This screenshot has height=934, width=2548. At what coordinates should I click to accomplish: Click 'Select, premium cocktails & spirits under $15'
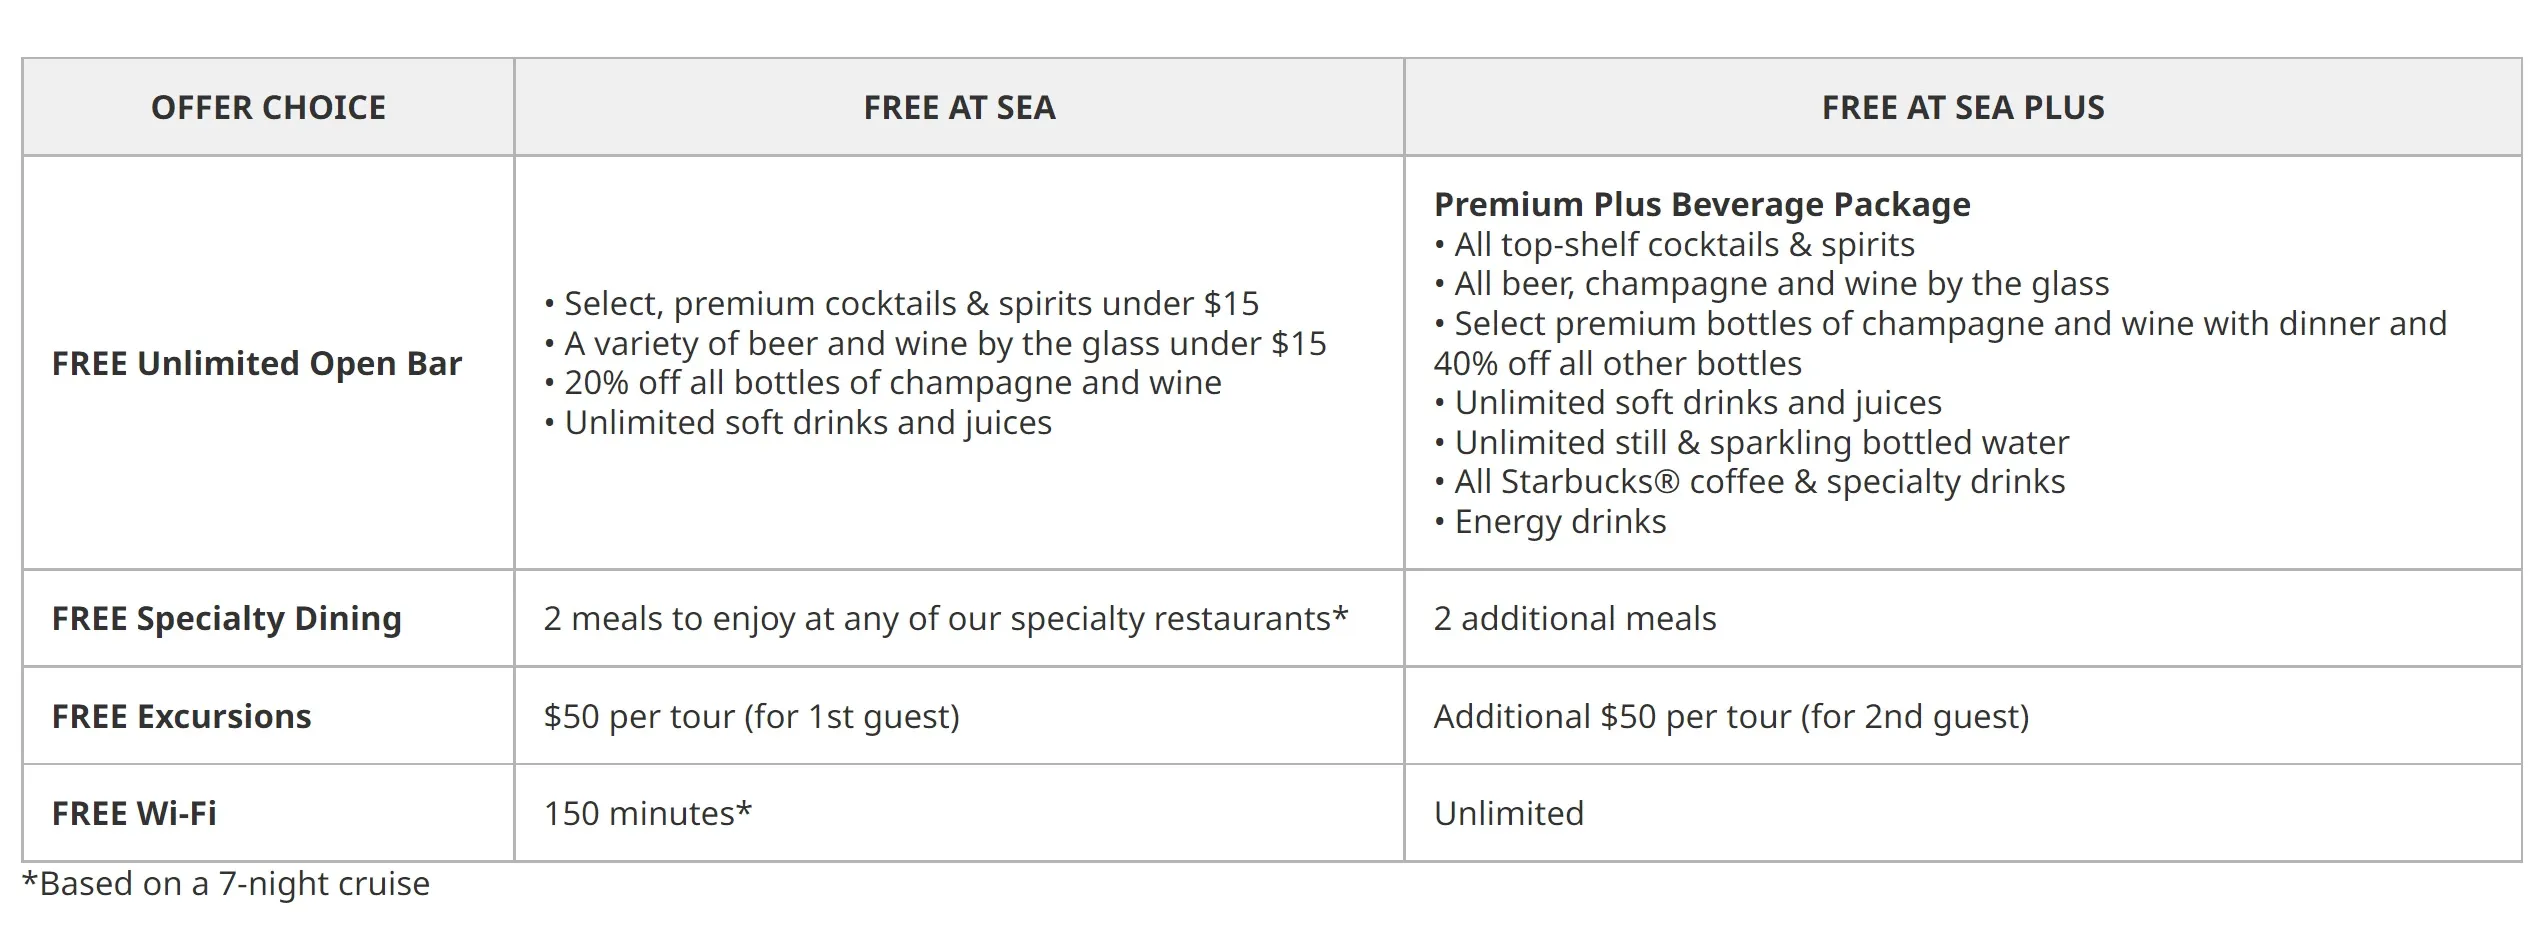tap(902, 303)
